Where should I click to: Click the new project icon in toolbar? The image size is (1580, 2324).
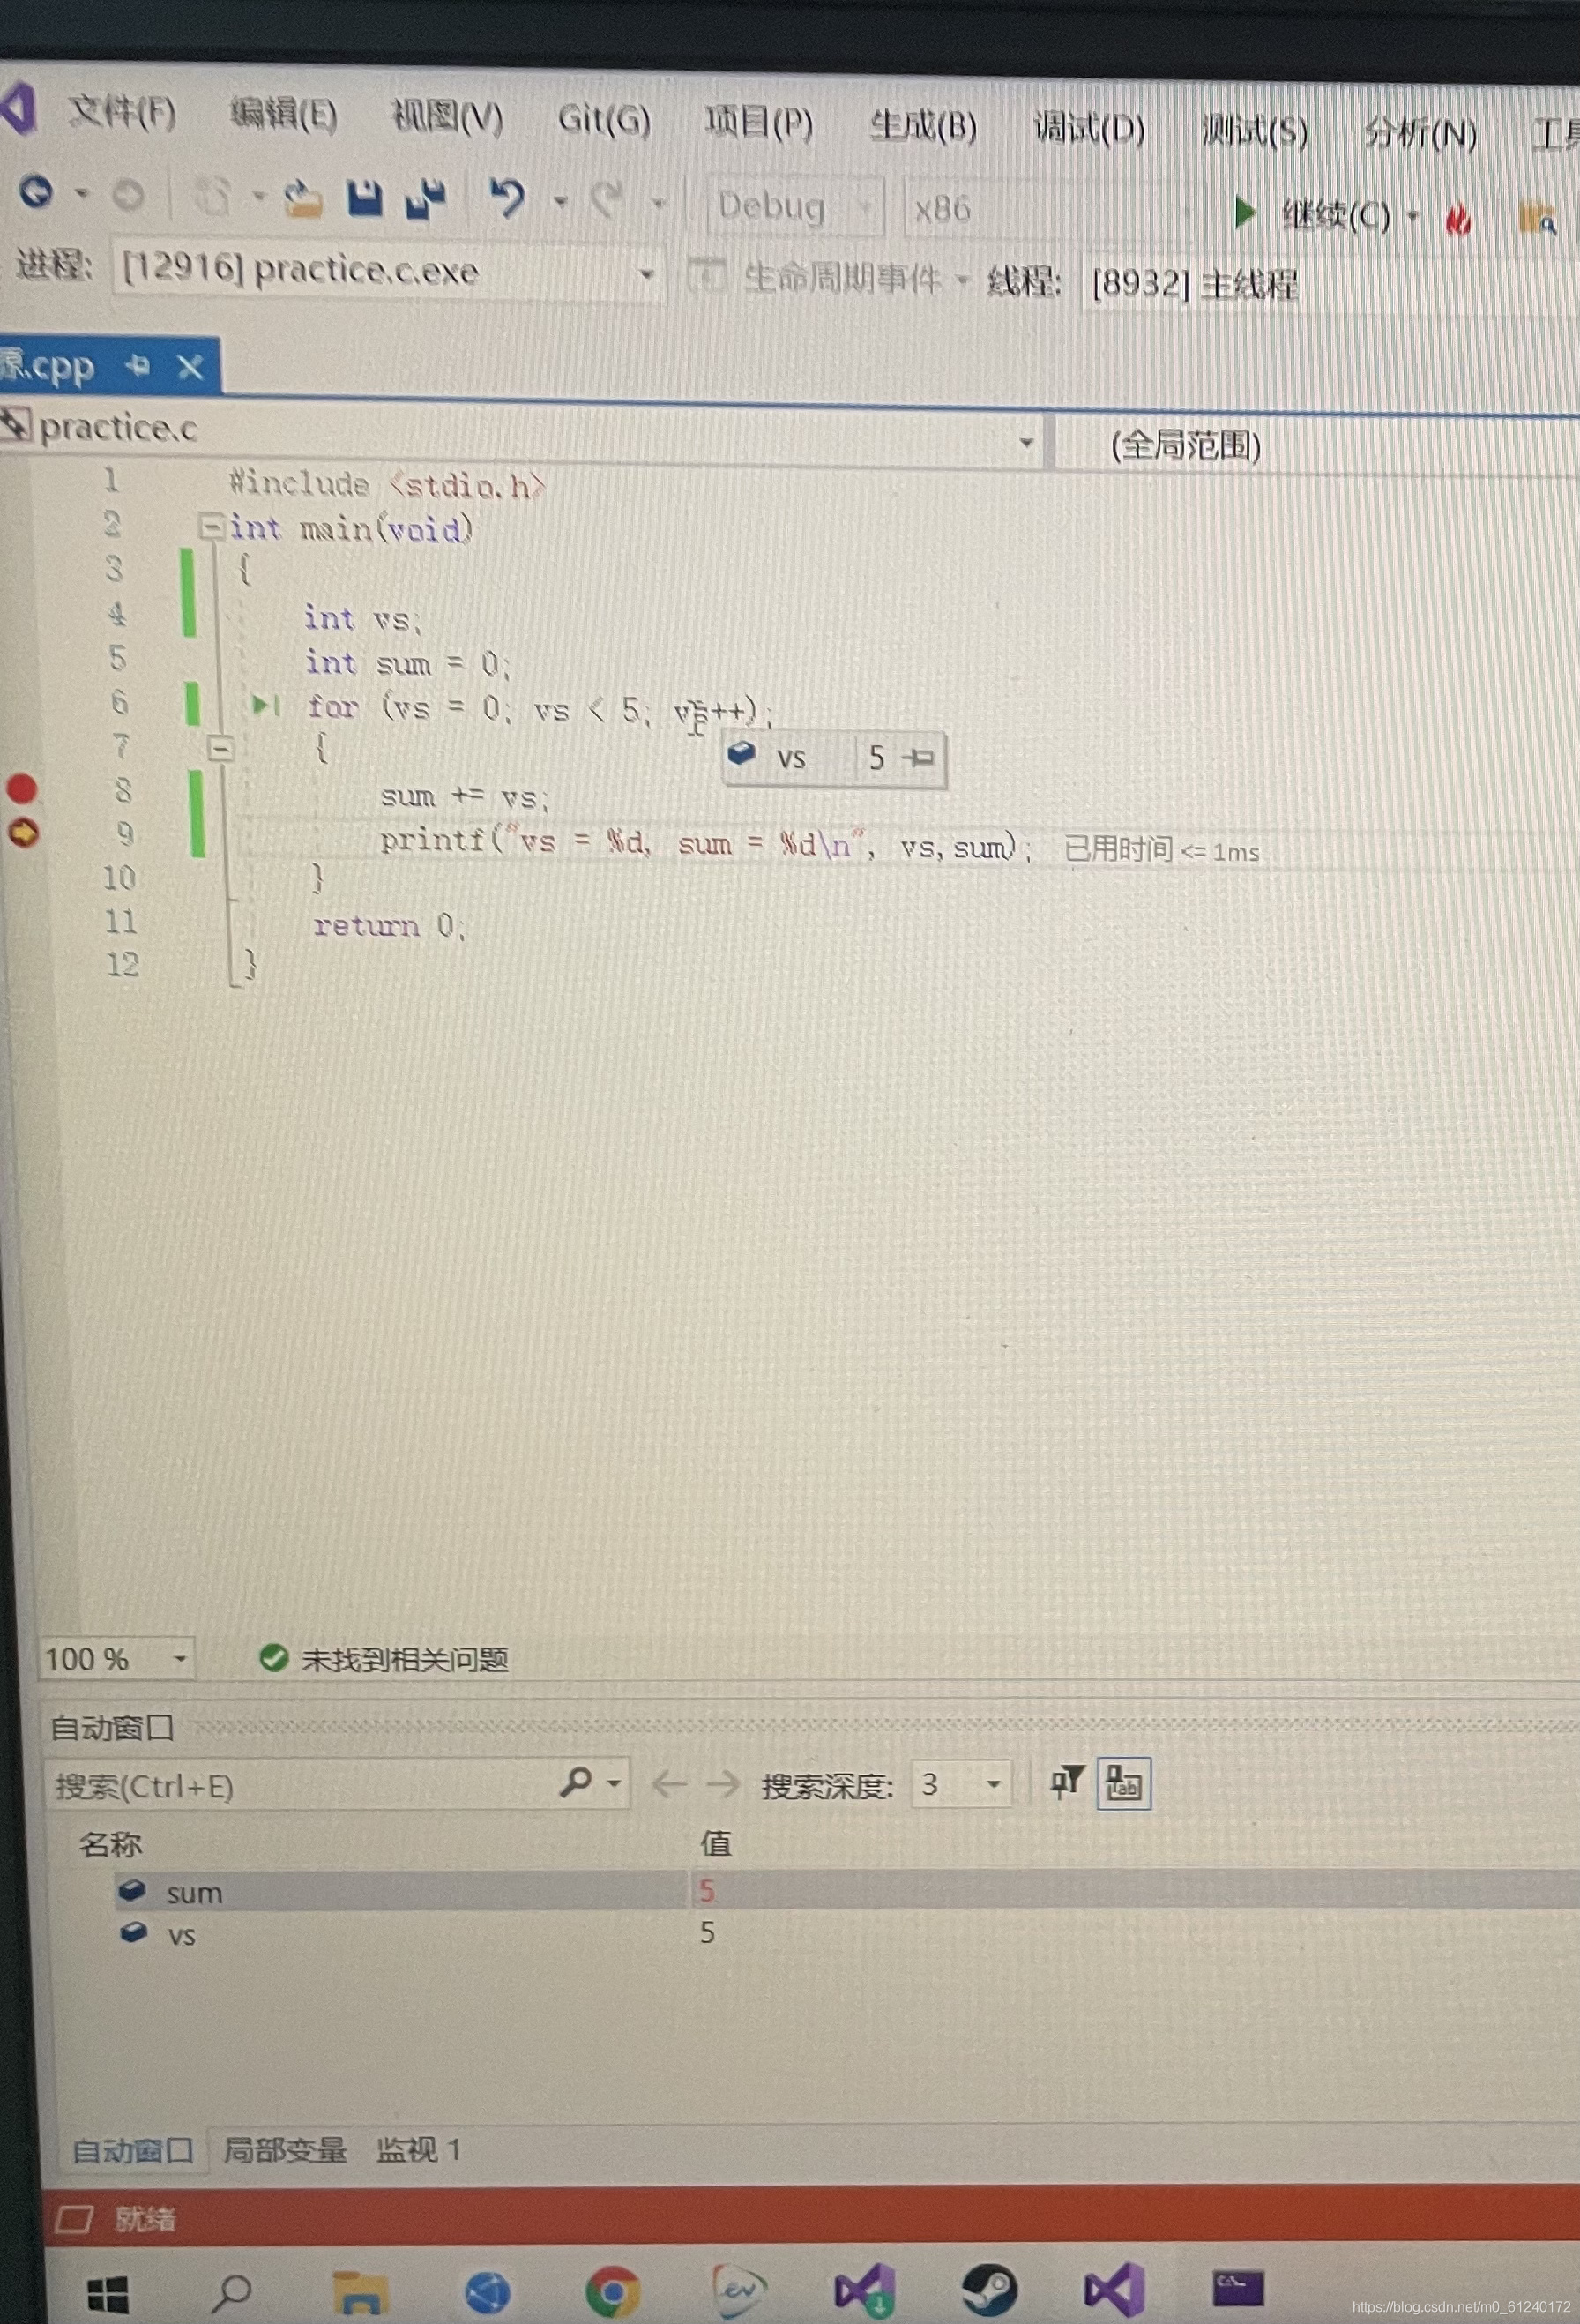(x=212, y=197)
